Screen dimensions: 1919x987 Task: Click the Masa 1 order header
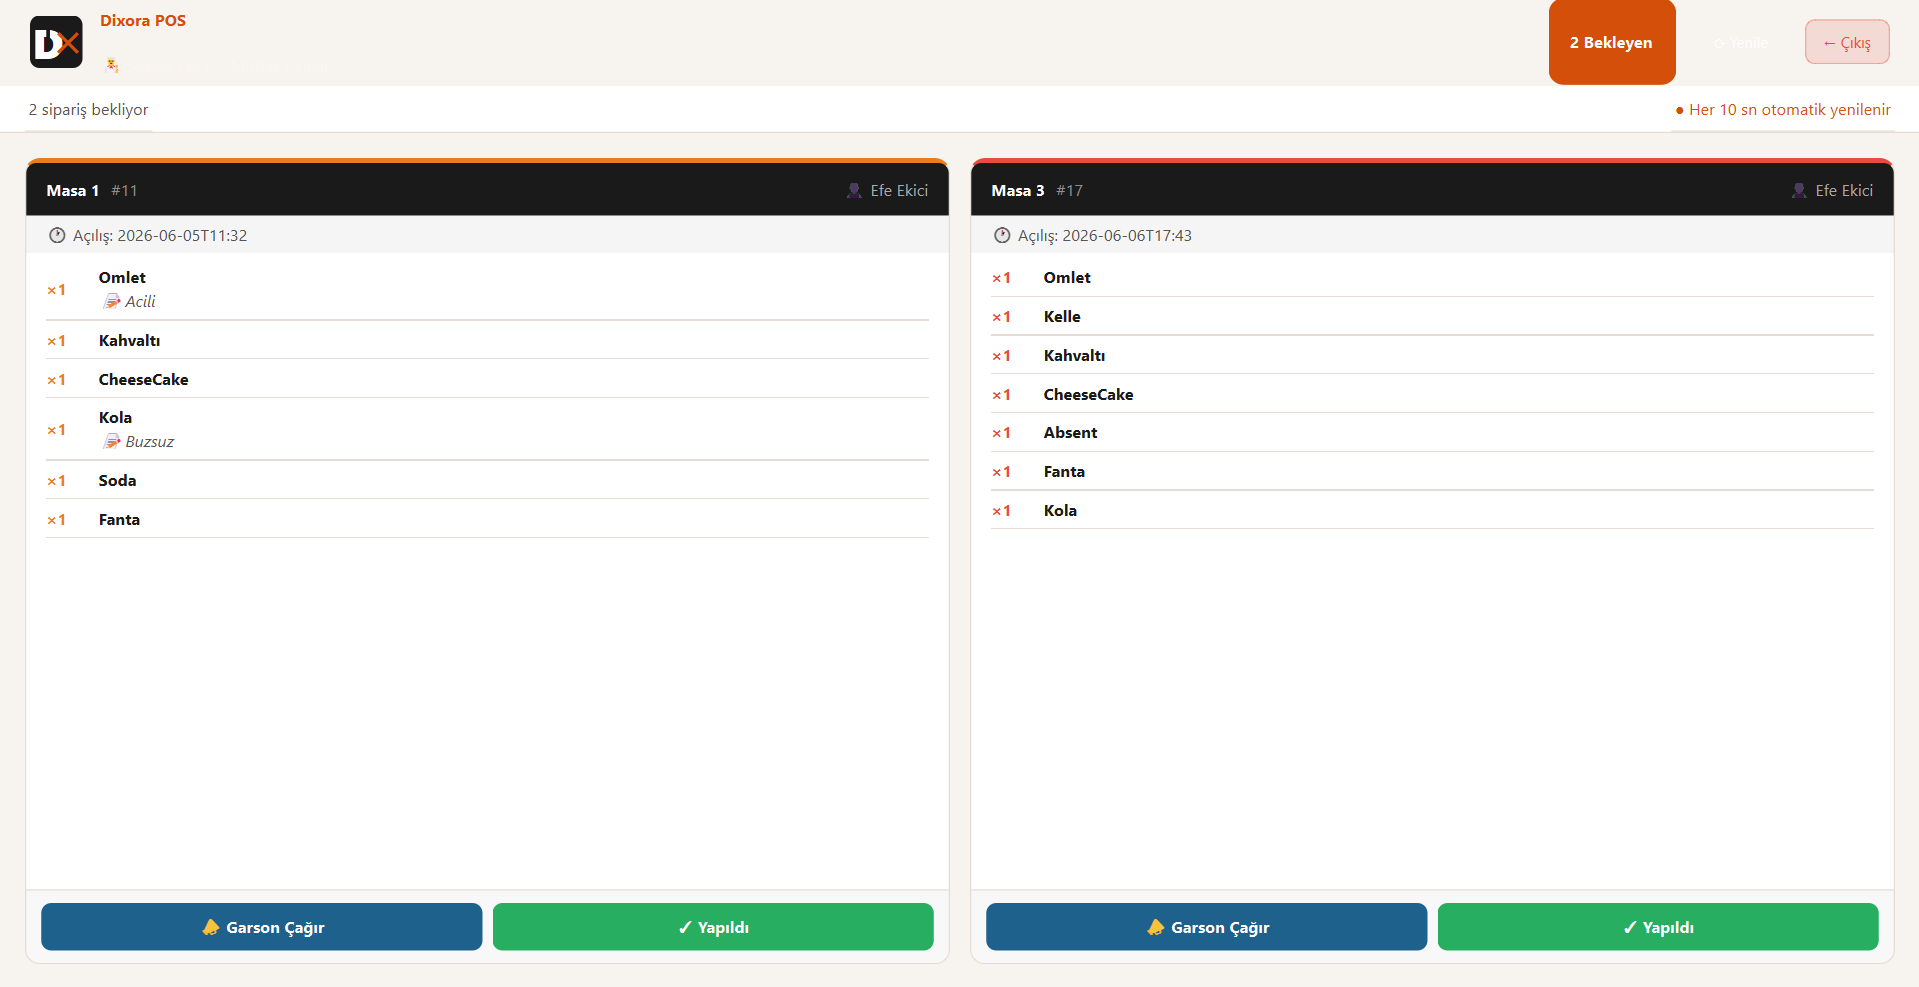pyautogui.click(x=487, y=190)
